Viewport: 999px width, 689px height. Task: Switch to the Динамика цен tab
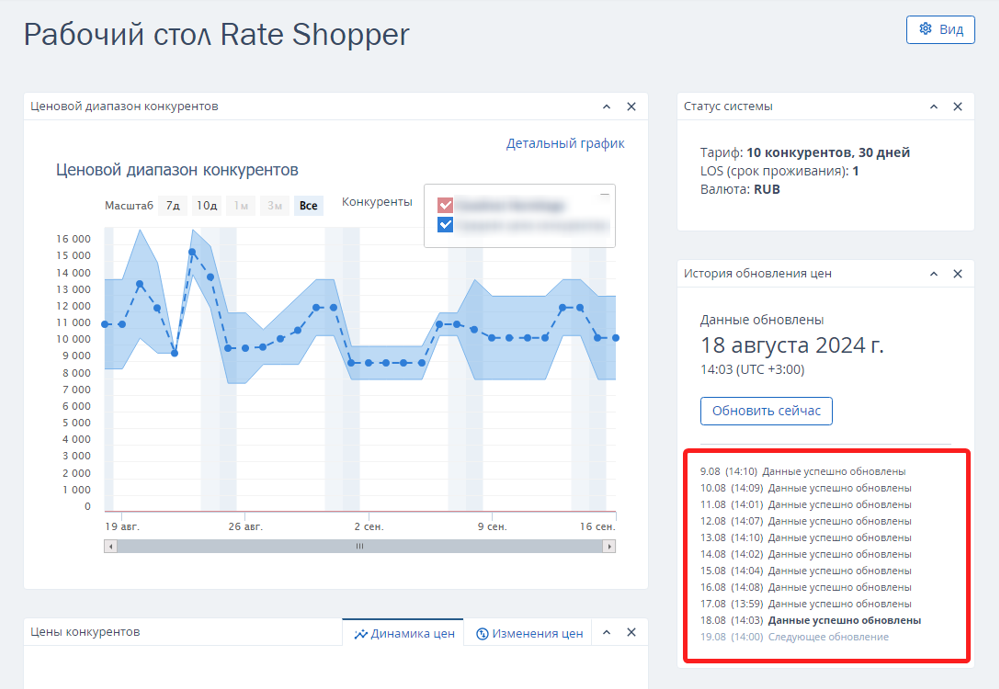point(404,634)
